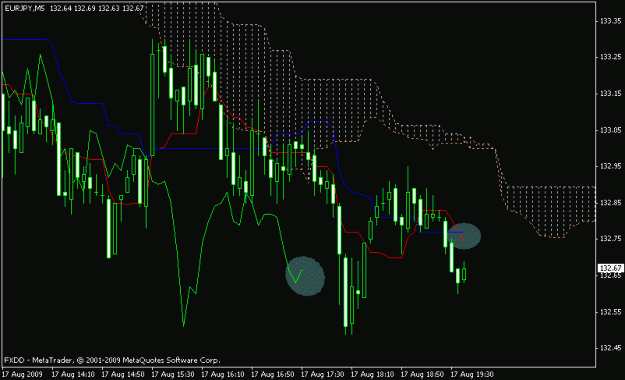Select the low value 132.63 in chart header
625x380 pixels.
(109, 8)
